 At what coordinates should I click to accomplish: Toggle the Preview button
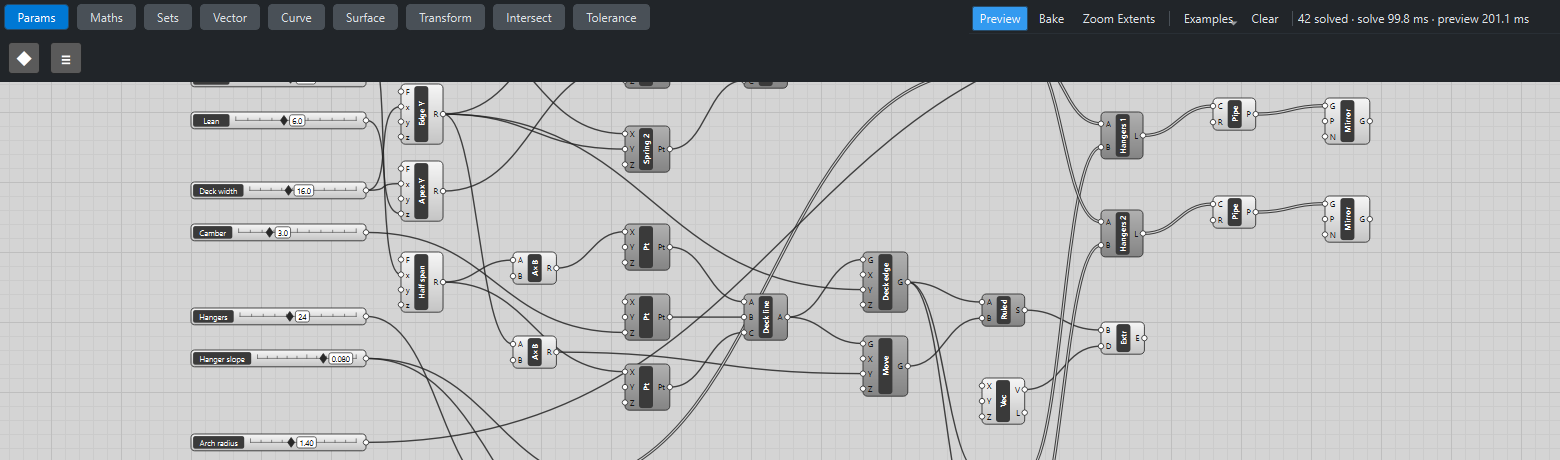(x=999, y=19)
